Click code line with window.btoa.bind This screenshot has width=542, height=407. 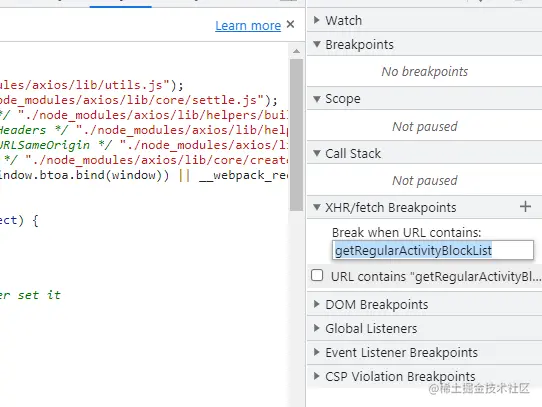coord(144,175)
